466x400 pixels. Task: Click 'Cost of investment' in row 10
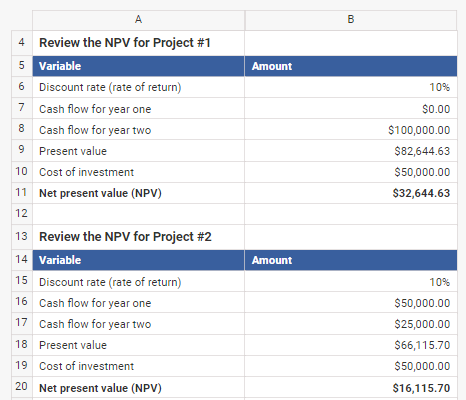click(138, 172)
